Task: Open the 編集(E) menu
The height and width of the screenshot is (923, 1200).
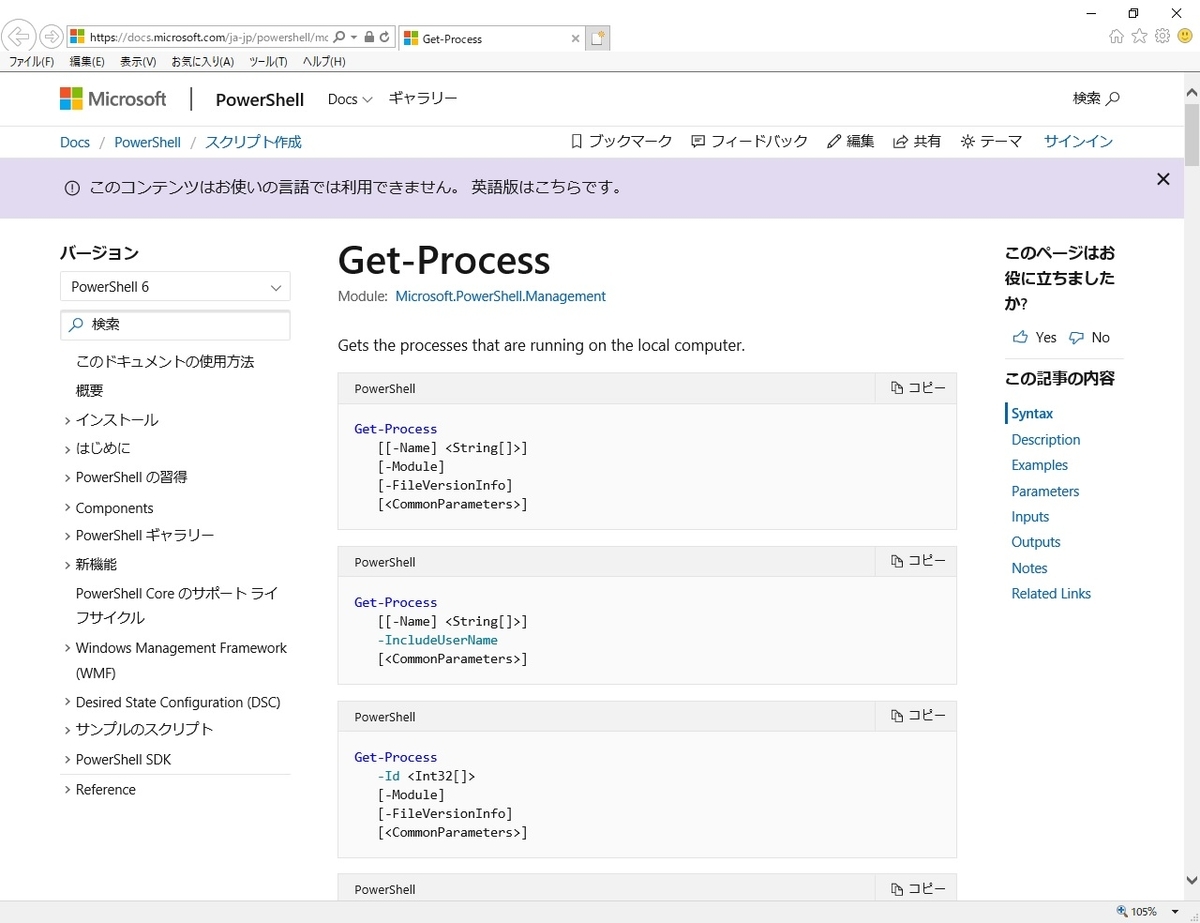Action: [87, 62]
